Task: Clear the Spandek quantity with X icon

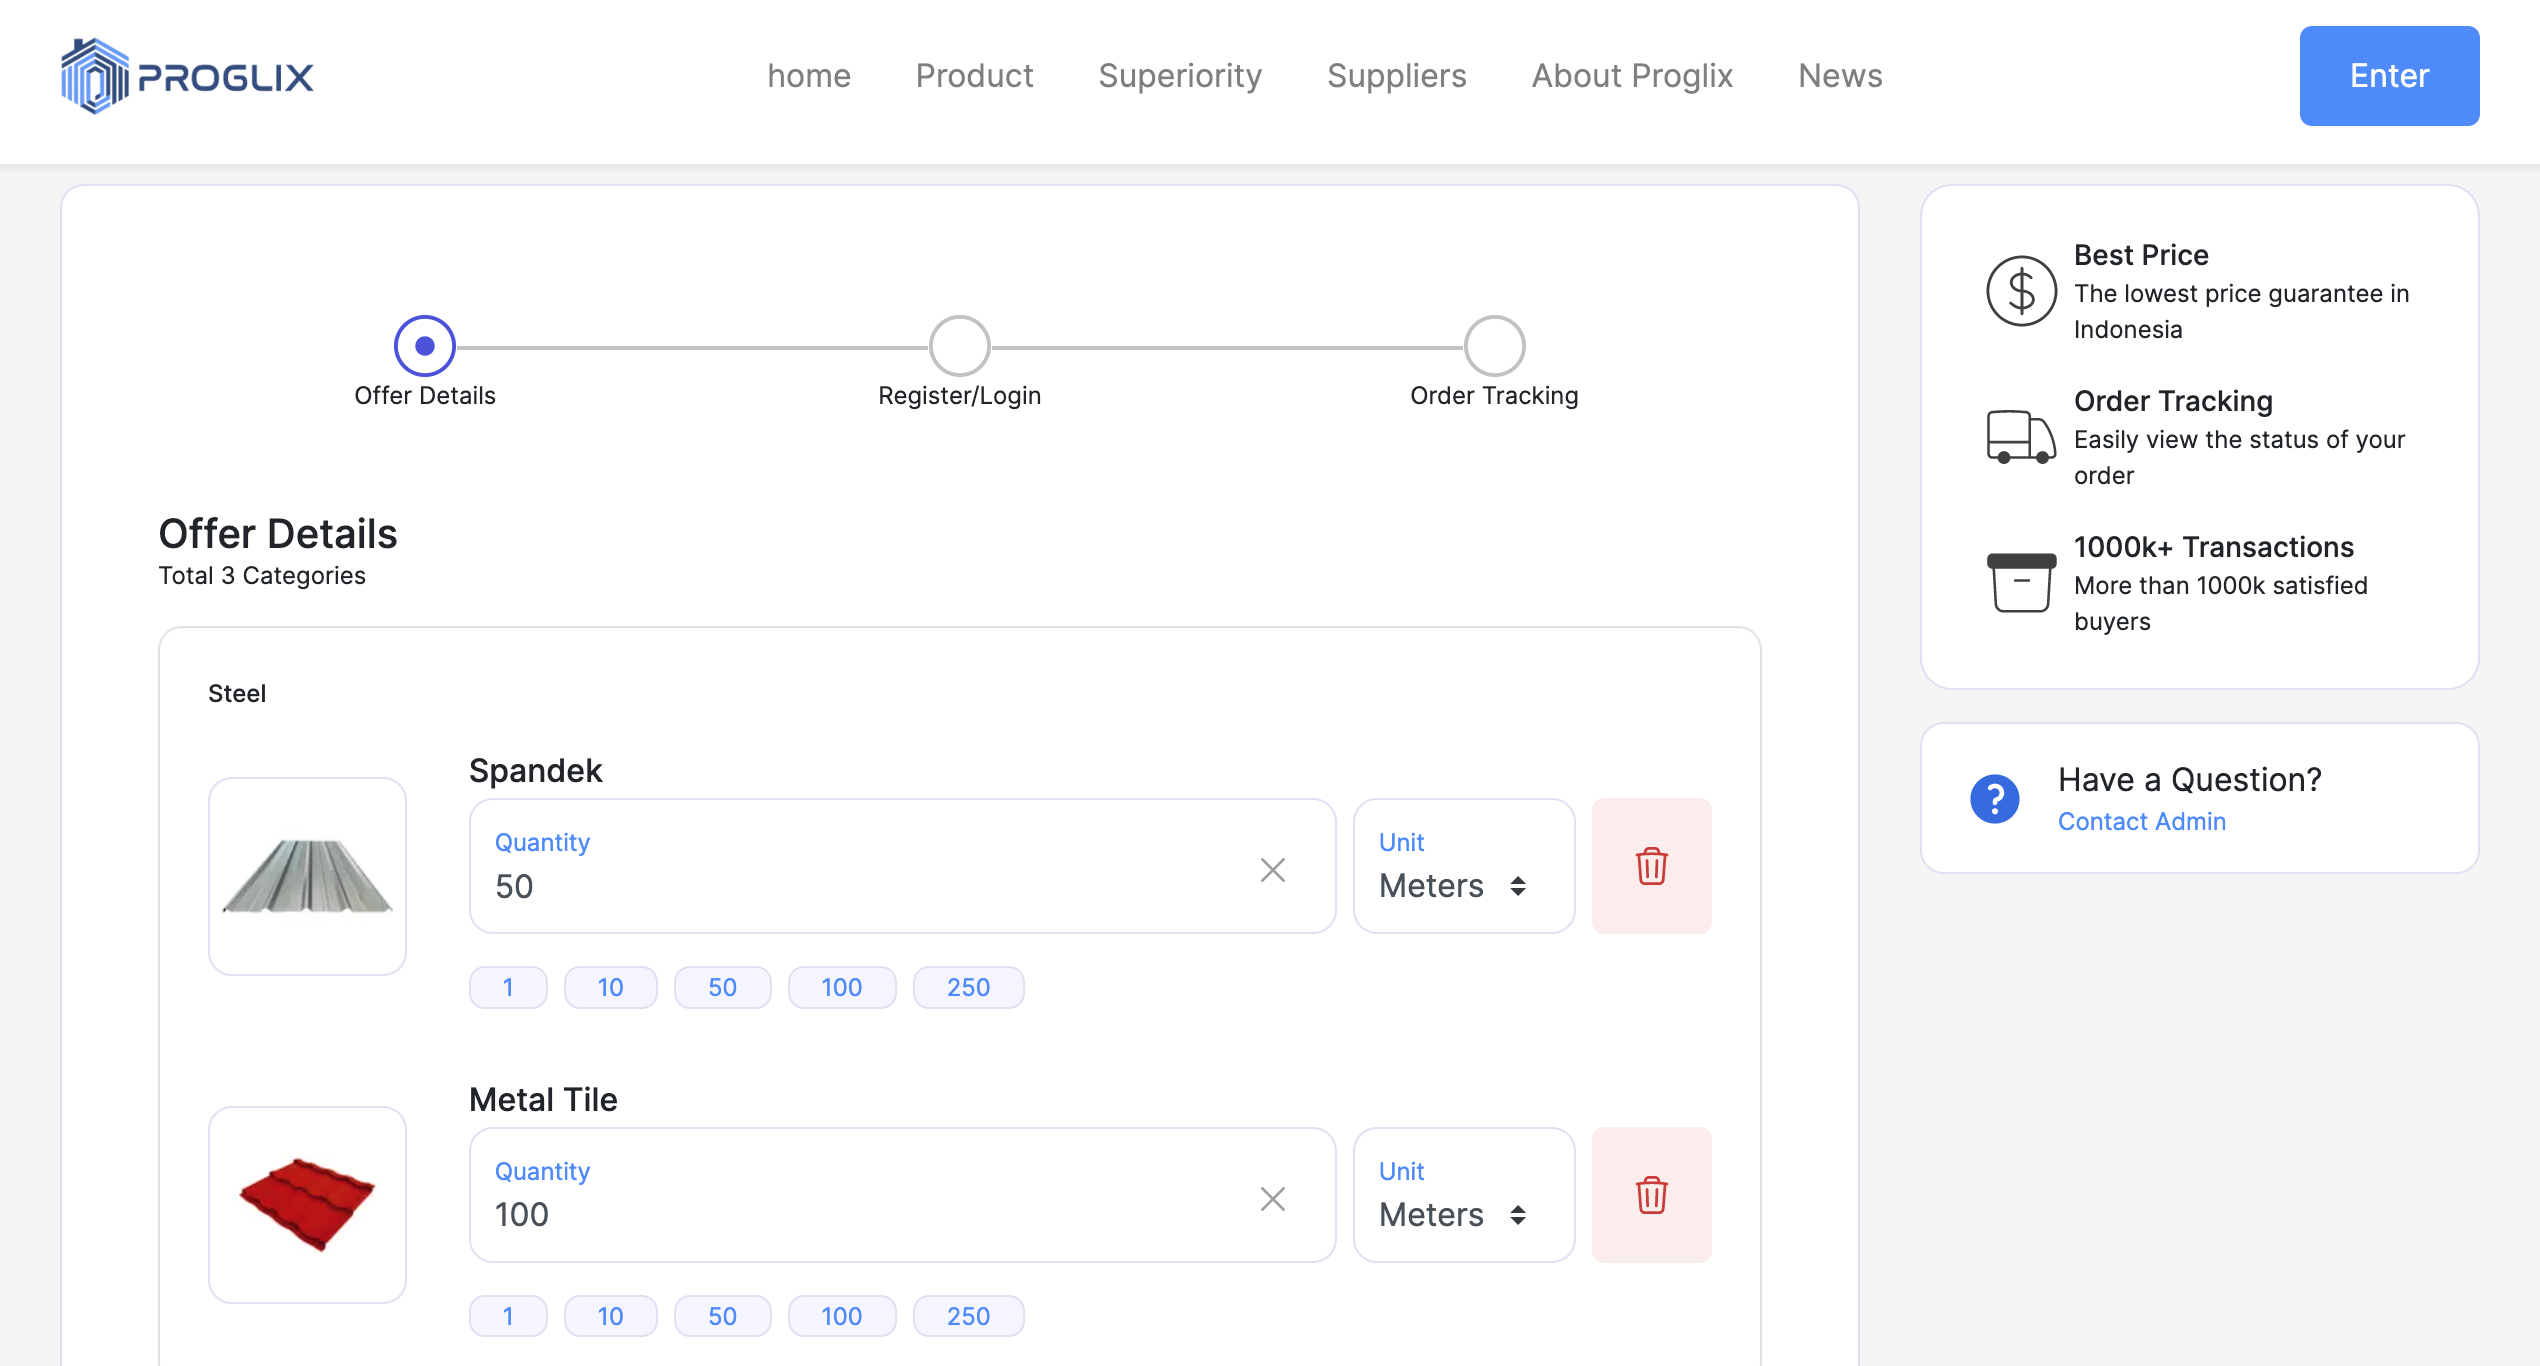Action: coord(1272,870)
